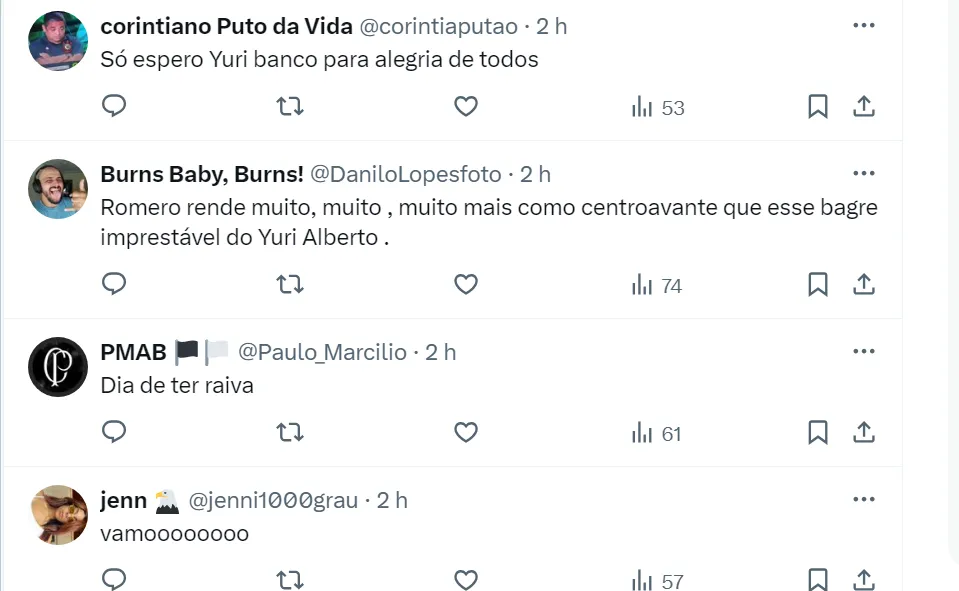Open the @Paulo_Marcilio profile link
This screenshot has width=959, height=591.
click(322, 352)
